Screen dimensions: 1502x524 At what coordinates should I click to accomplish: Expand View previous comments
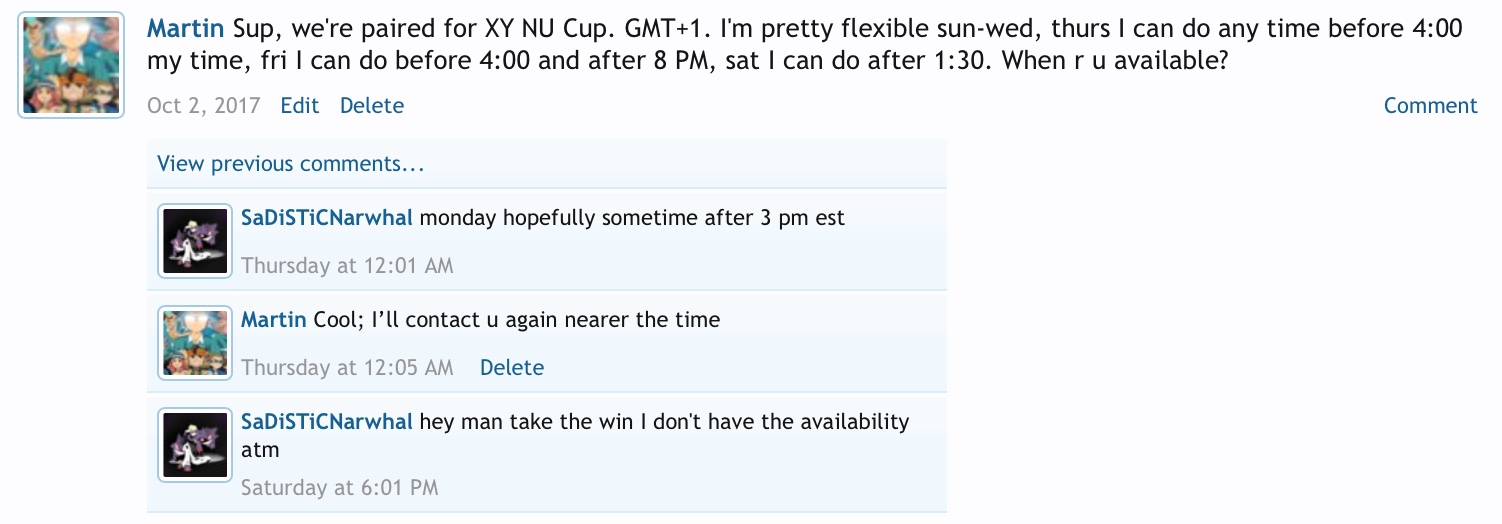(x=290, y=164)
